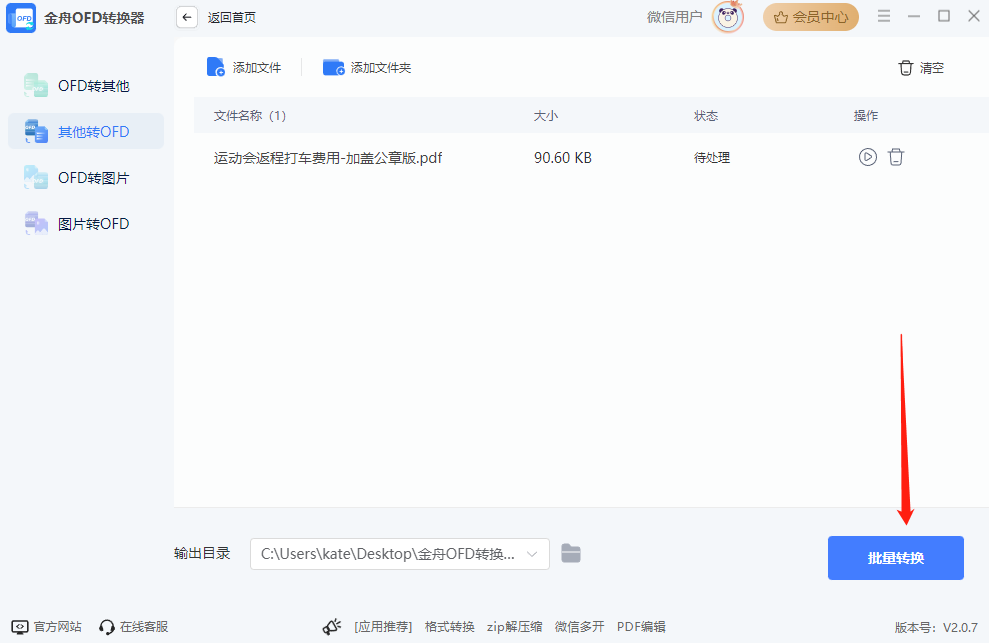Click 添加文件 to add a file
The image size is (989, 643).
coord(244,68)
